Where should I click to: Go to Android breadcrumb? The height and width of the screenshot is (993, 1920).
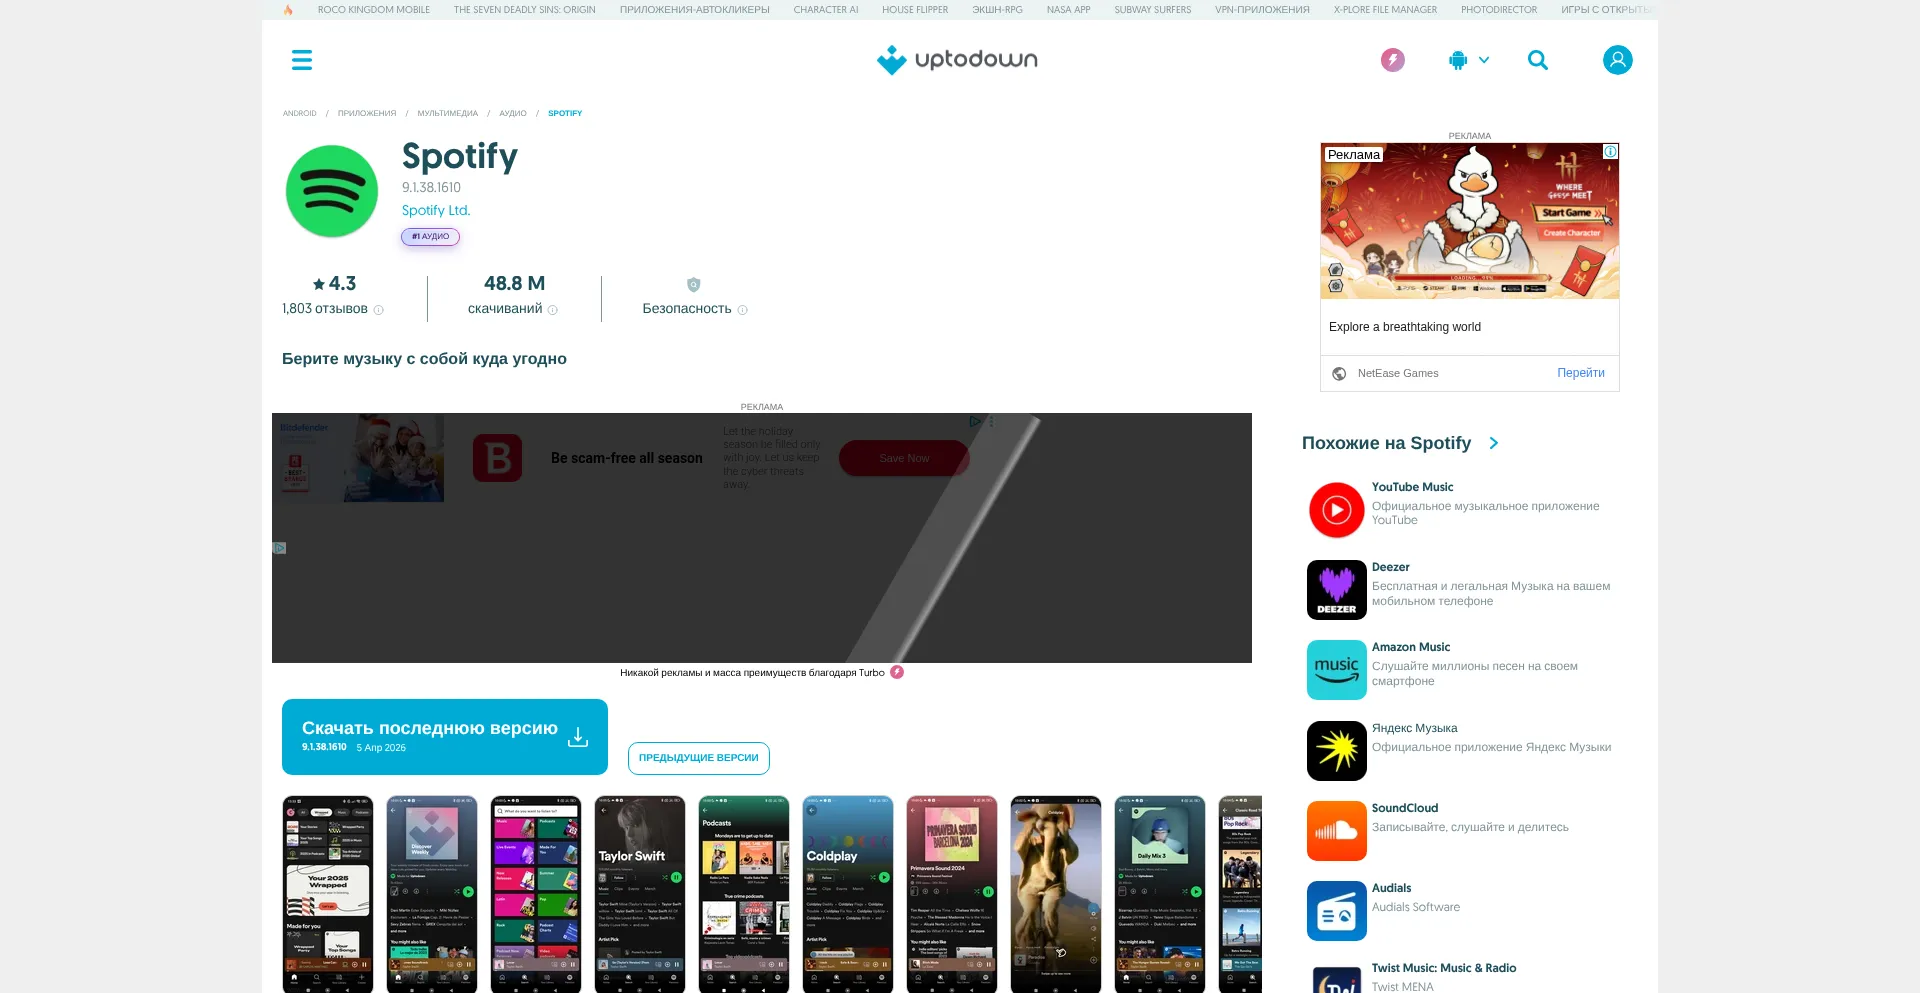pyautogui.click(x=299, y=113)
